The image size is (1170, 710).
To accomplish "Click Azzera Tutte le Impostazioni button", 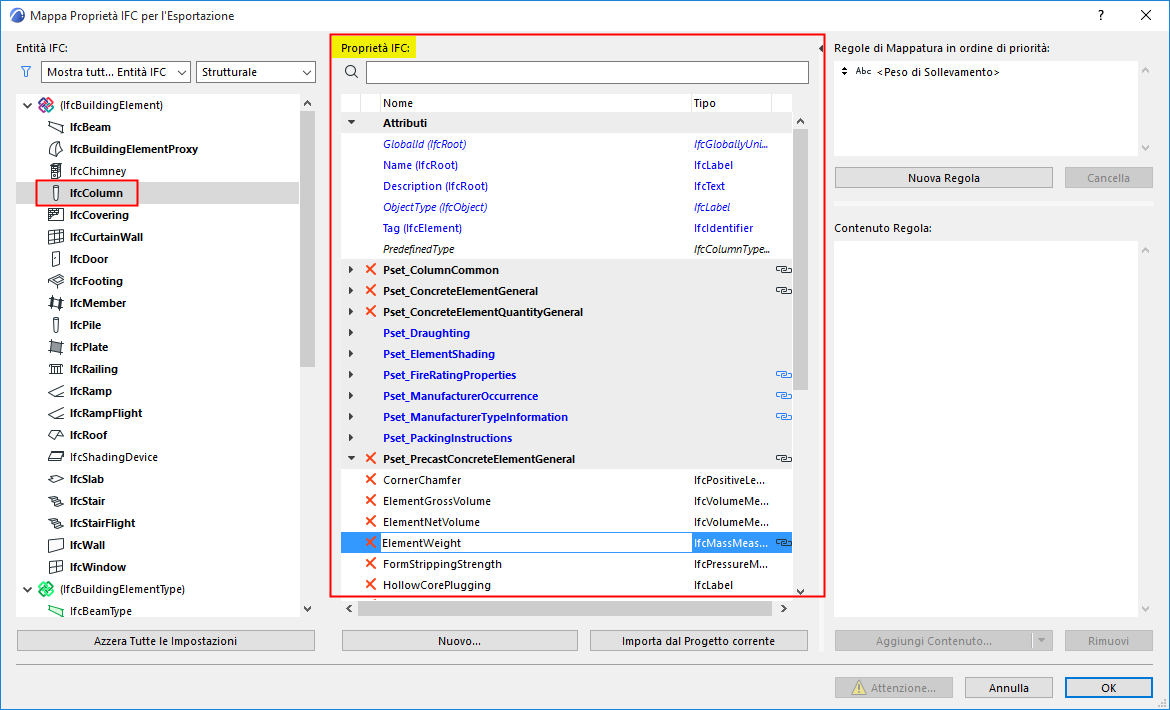I will click(x=166, y=641).
